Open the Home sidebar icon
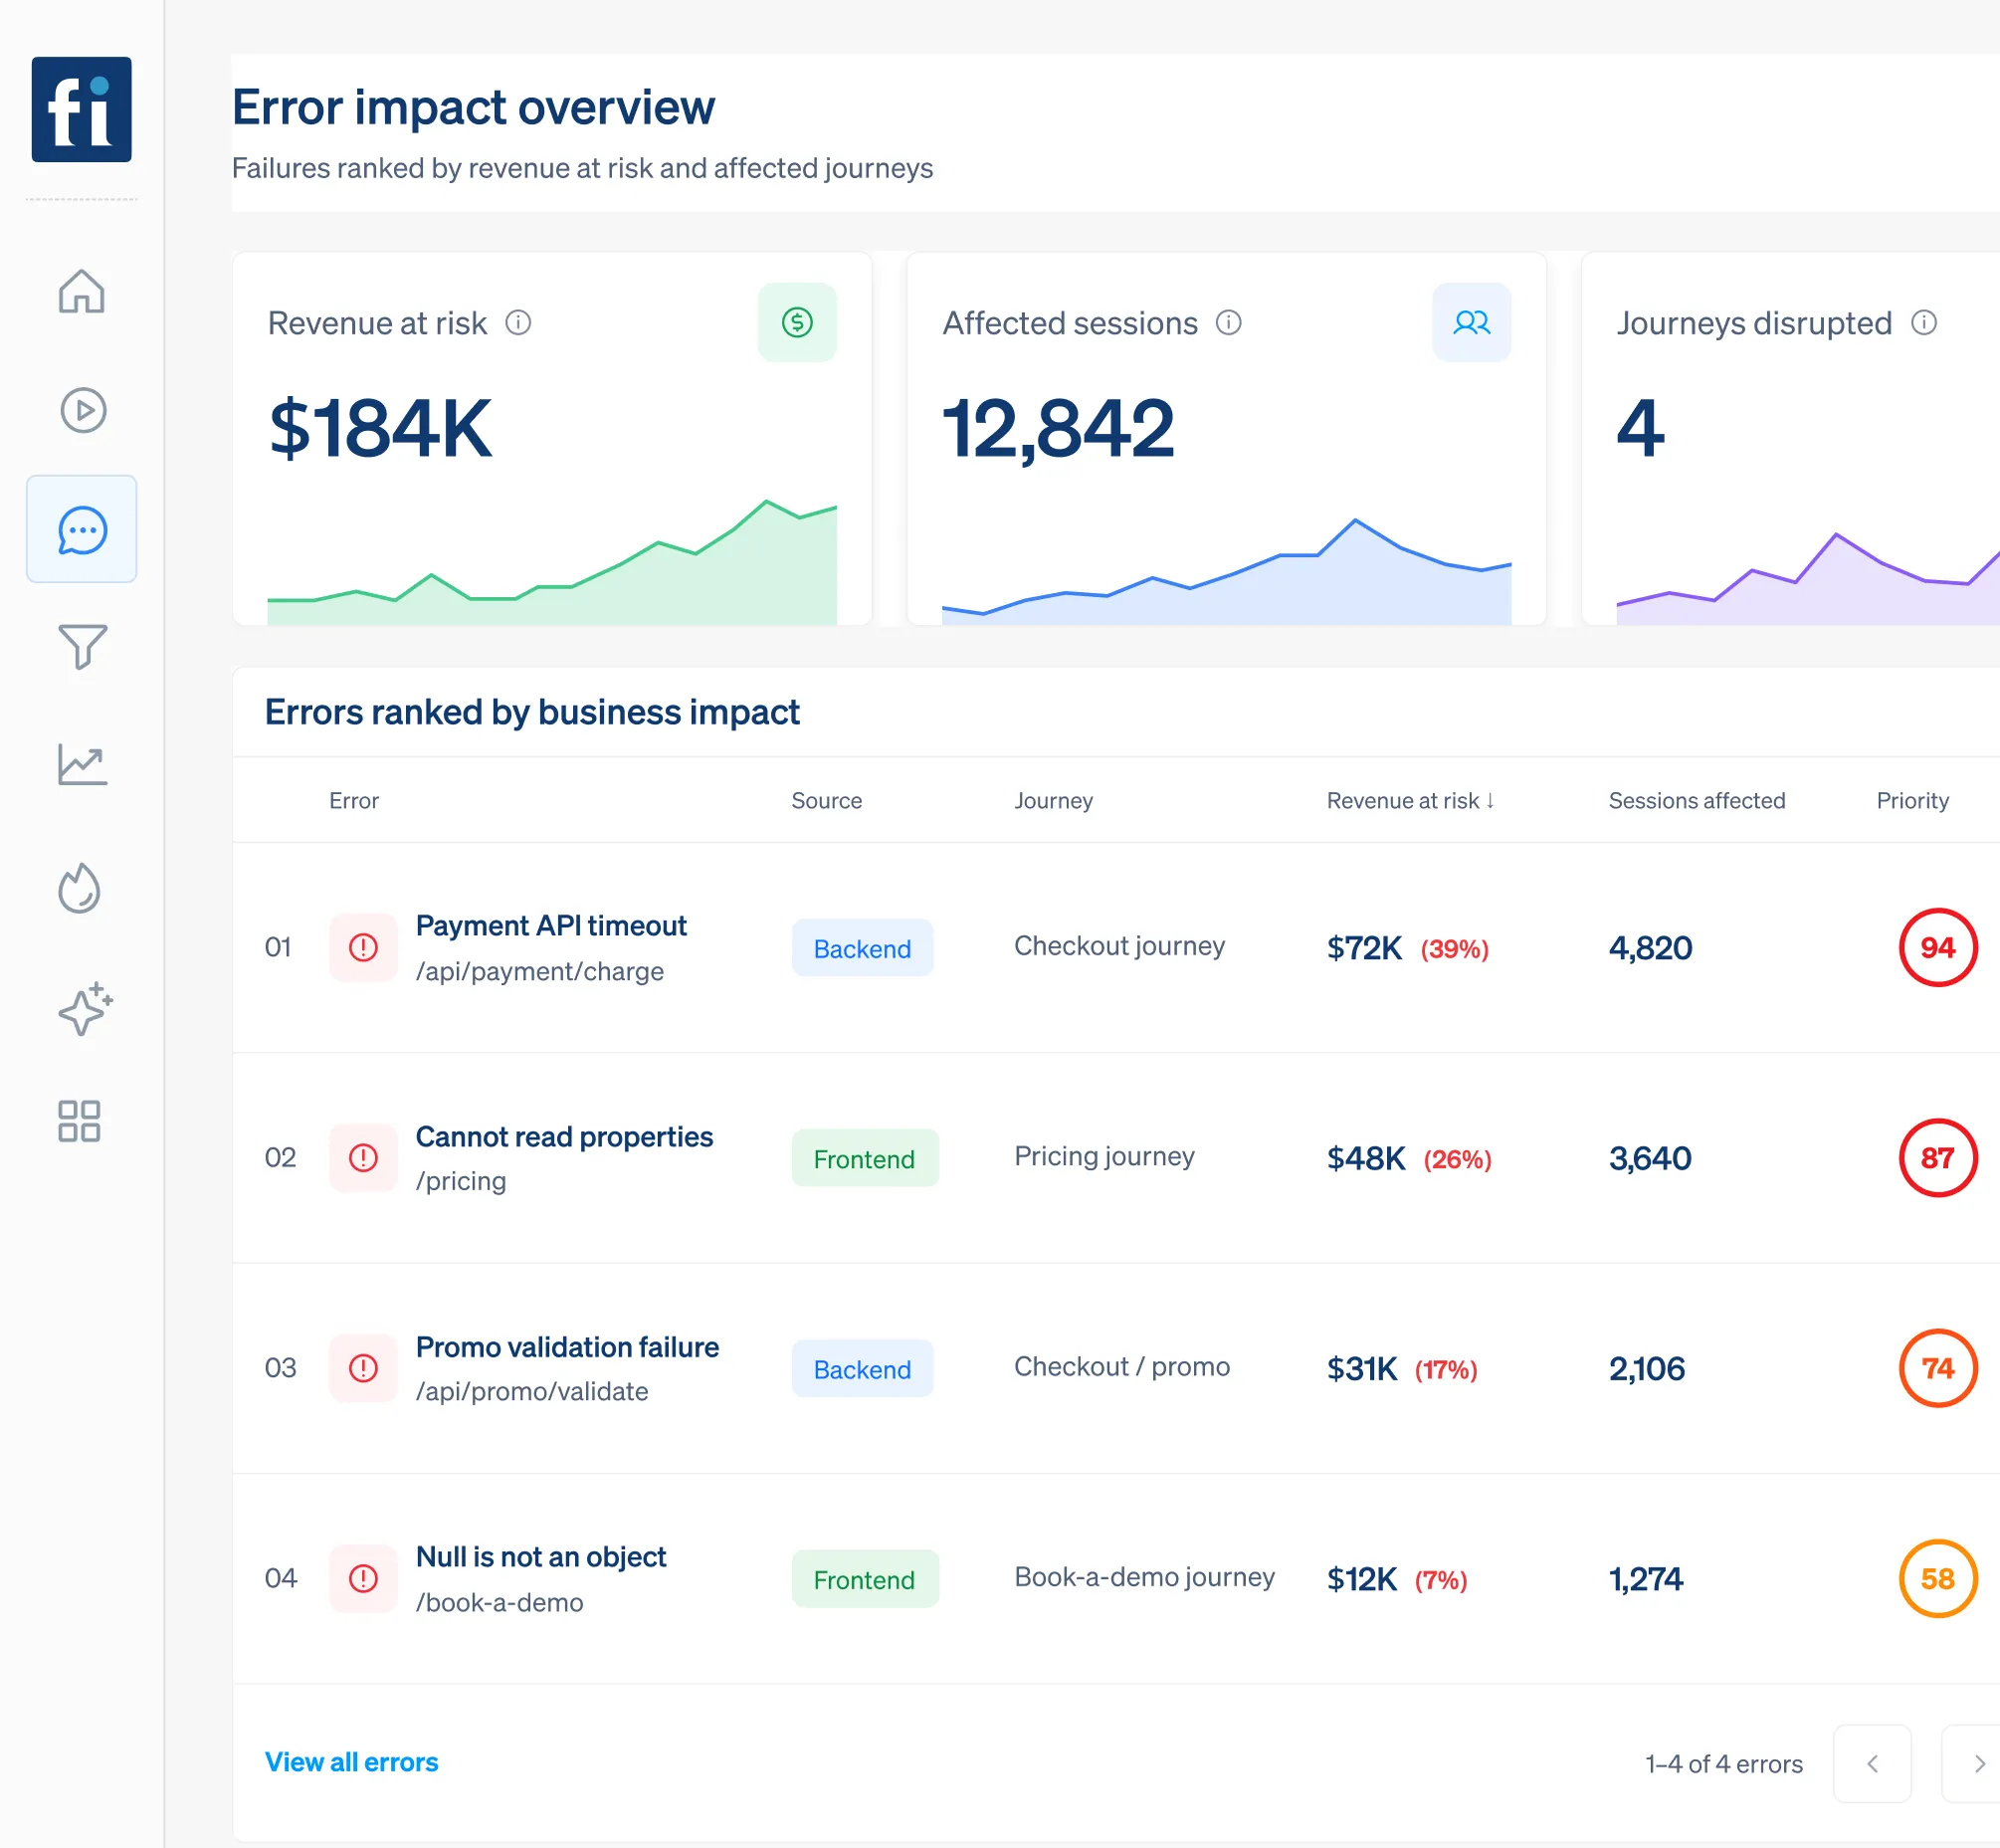Viewport: 2000px width, 1848px height. (81, 291)
